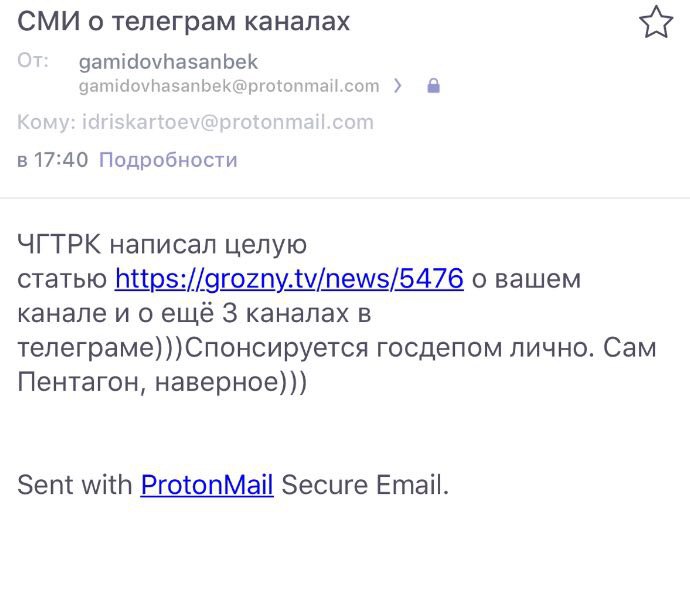Image resolution: width=690 pixels, height=603 pixels.
Task: Click the lock encryption icon
Action: [x=433, y=86]
